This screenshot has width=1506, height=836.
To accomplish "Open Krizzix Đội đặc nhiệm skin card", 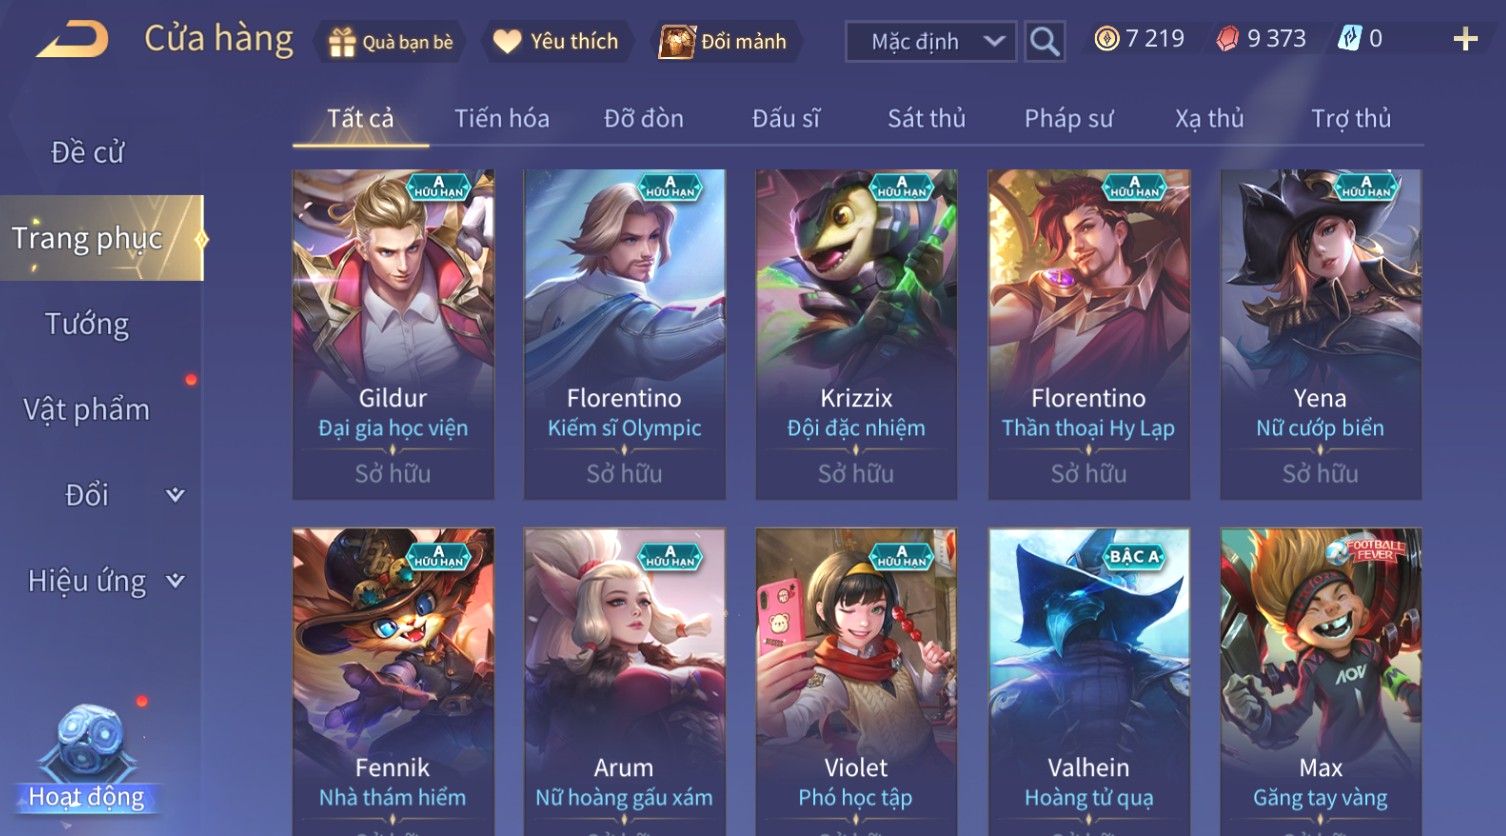I will (856, 334).
